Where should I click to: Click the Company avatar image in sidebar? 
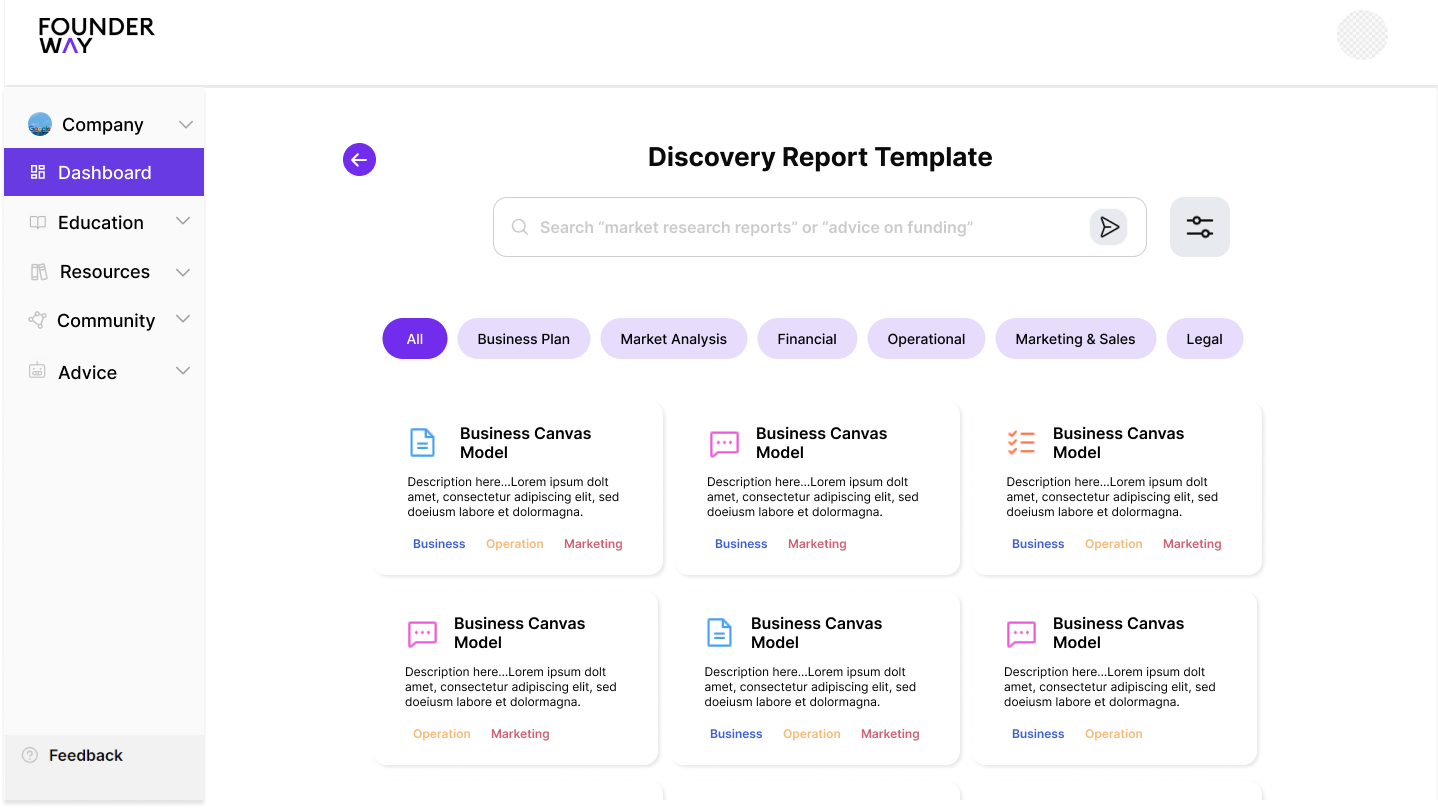click(40, 124)
